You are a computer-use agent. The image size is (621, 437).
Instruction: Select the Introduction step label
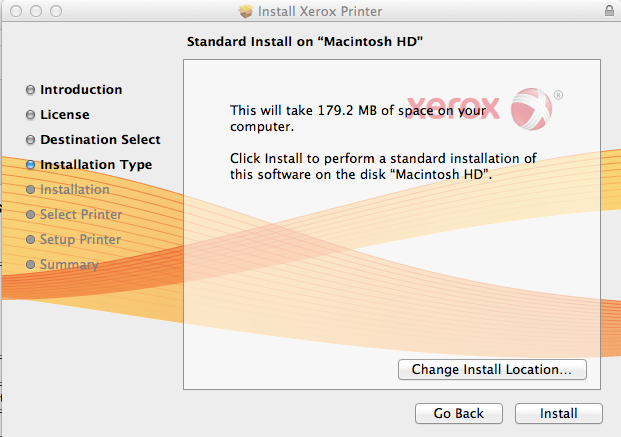tap(81, 90)
